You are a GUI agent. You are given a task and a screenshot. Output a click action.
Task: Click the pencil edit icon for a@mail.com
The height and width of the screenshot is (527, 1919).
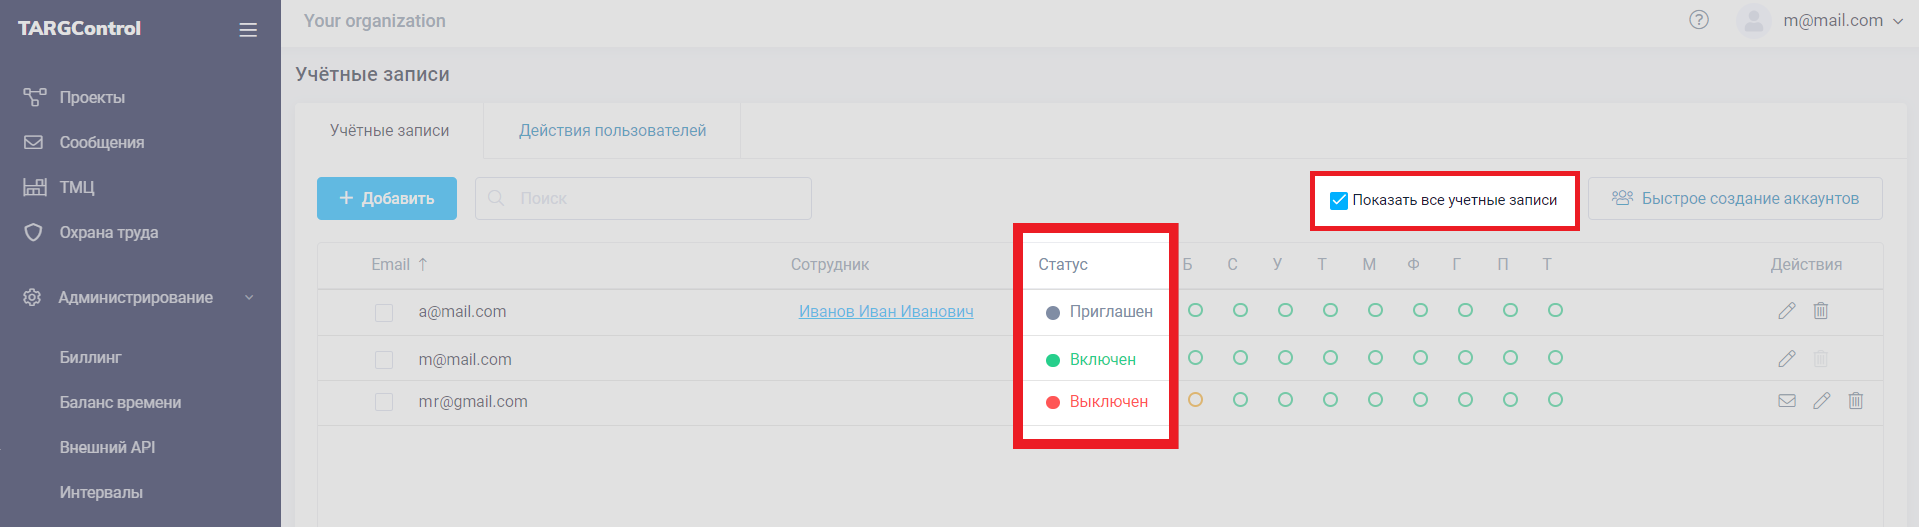pos(1787,311)
